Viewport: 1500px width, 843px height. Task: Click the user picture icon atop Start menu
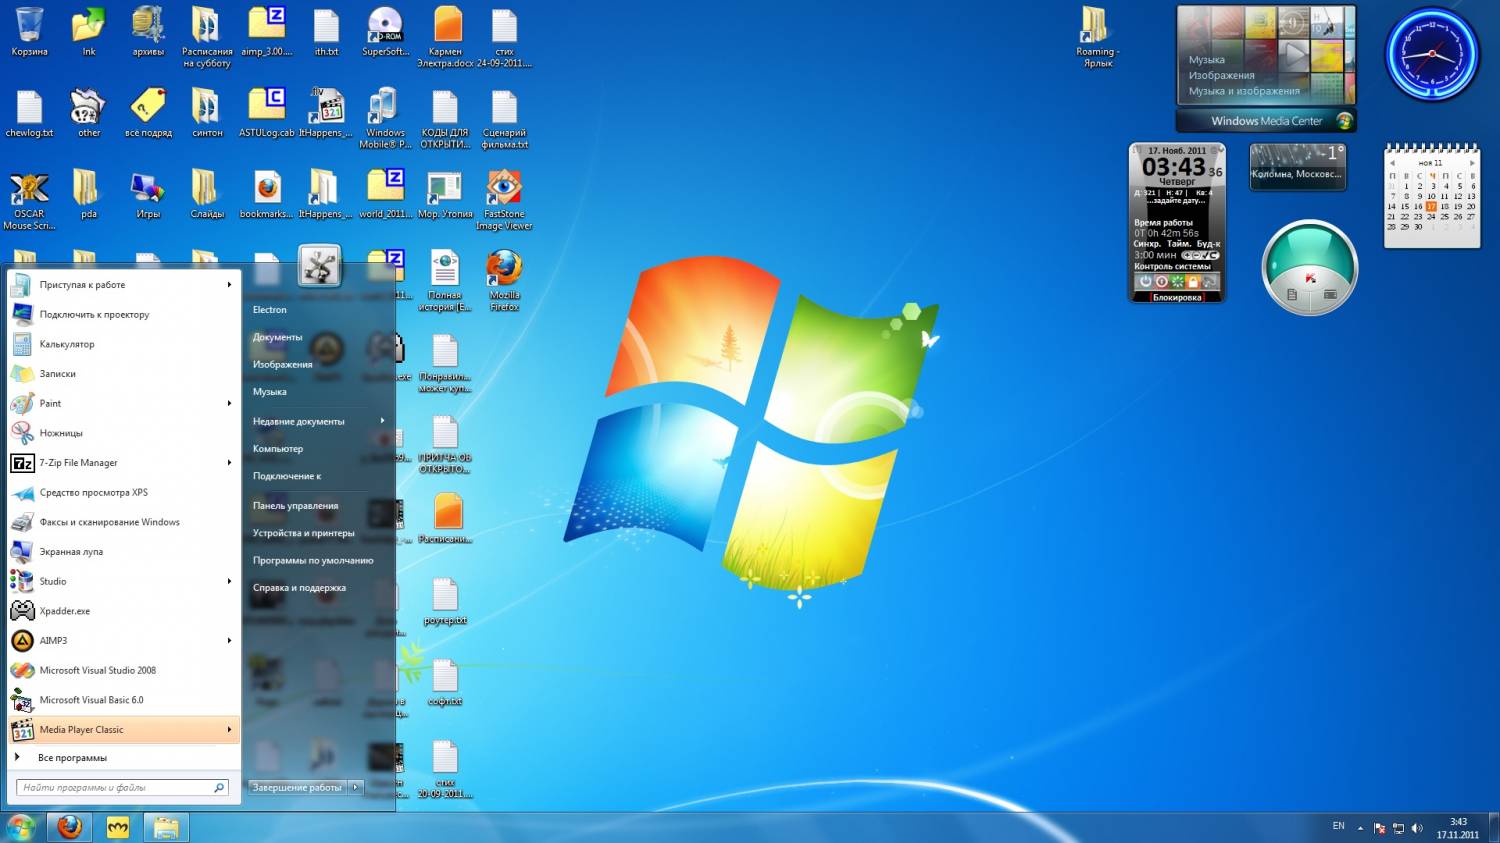coord(320,266)
